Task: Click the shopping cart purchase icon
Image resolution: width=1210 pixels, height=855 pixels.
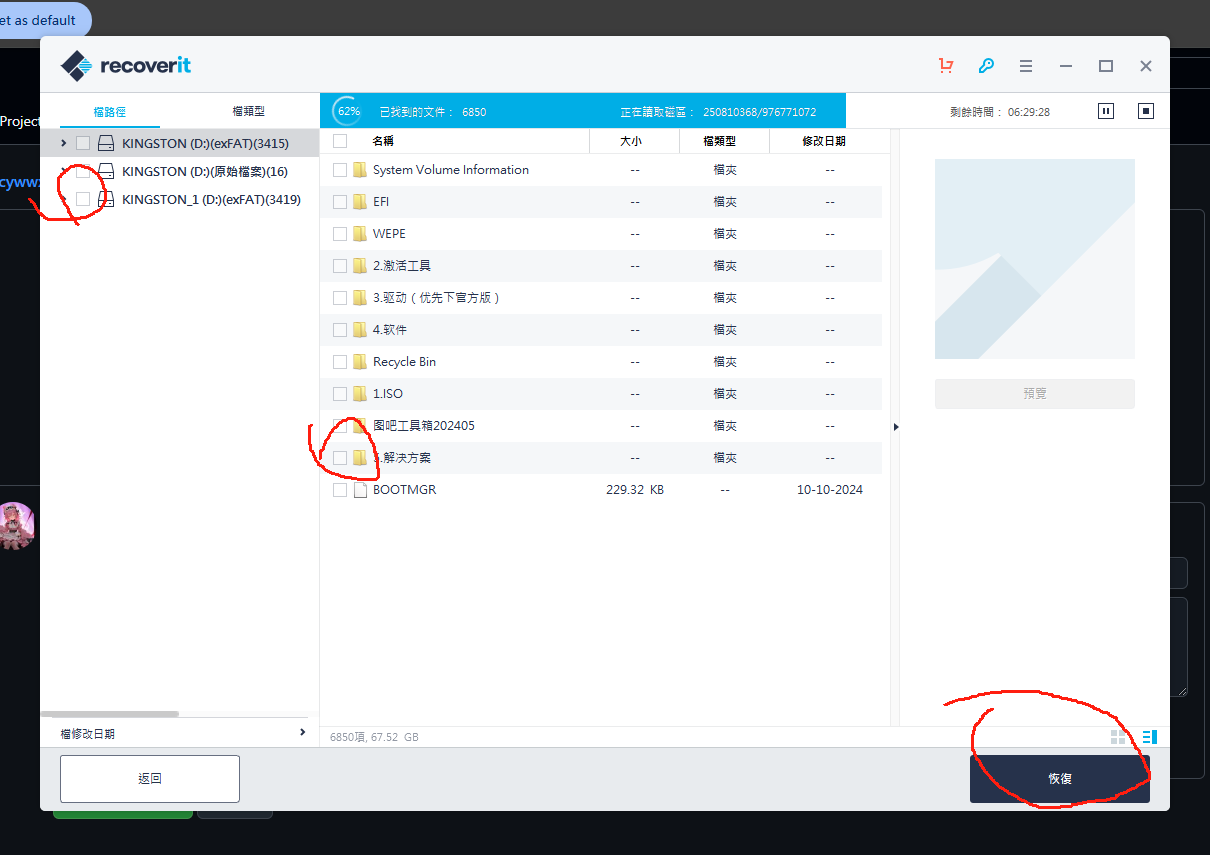Action: tap(945, 66)
